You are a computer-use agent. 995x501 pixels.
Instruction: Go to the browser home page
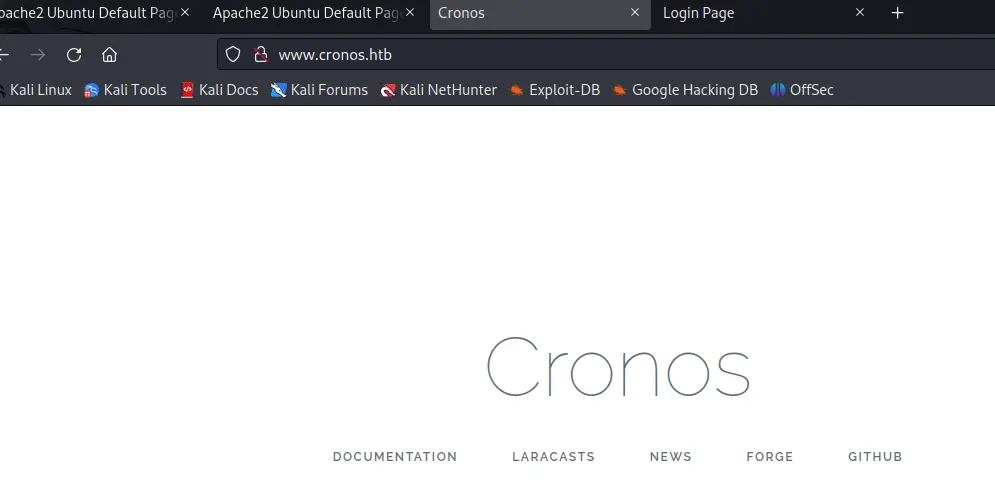(109, 55)
